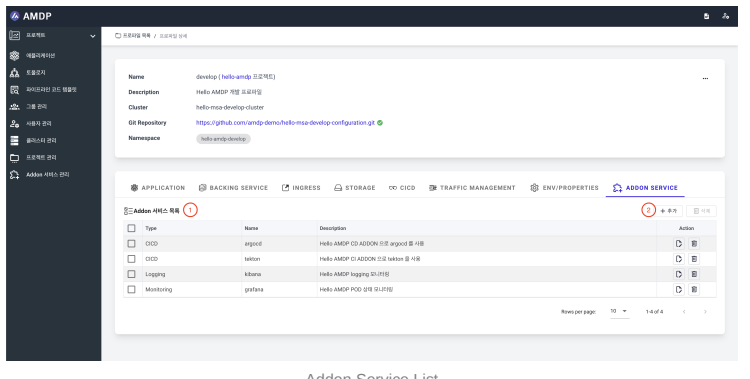Open the document icon in top header

[x=706, y=16]
